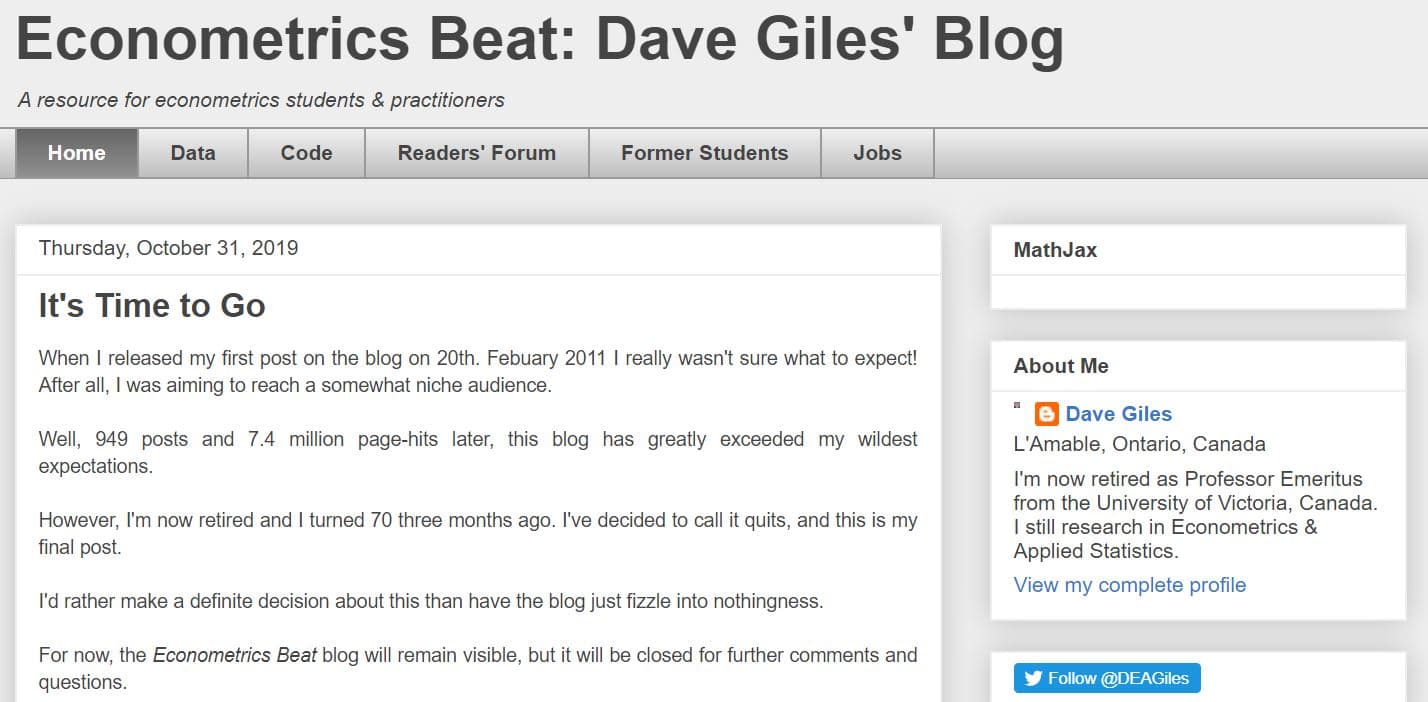
Task: Click the italic "Econometrics Beat" text in the post
Action: pyautogui.click(x=233, y=655)
